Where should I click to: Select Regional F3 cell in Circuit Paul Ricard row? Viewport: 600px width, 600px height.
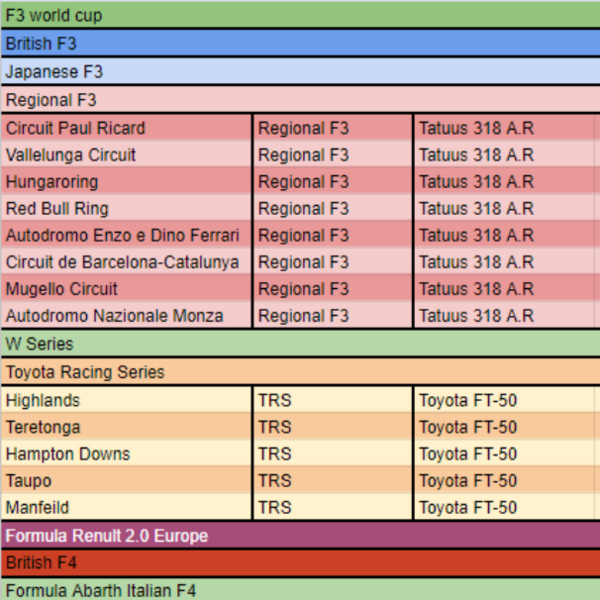333,128
